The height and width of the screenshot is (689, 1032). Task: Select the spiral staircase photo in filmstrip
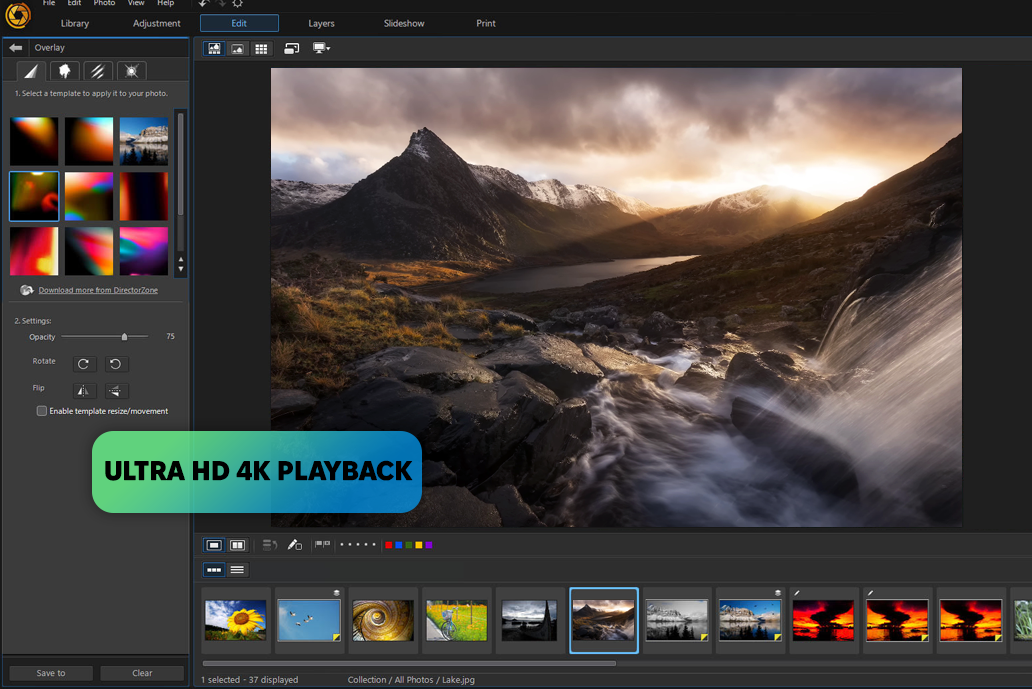[383, 620]
